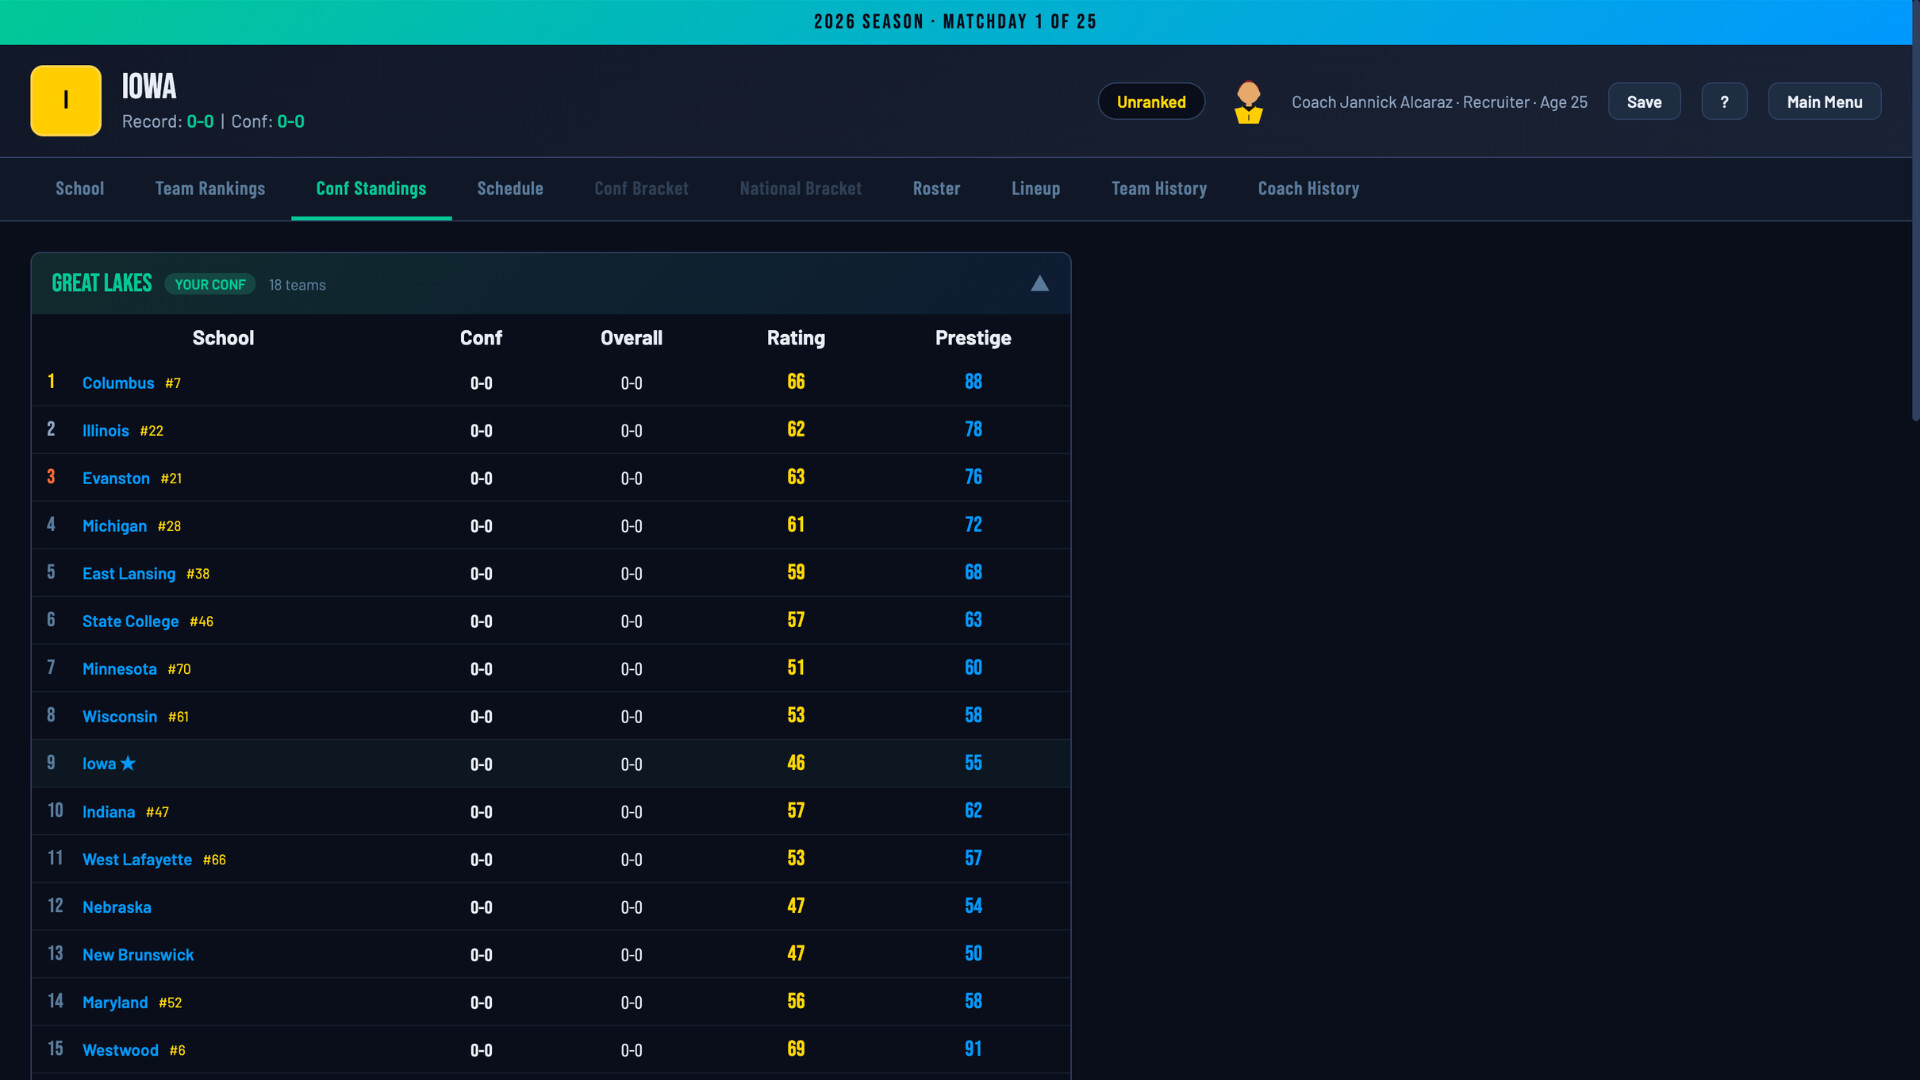View the Coach History tab

click(1308, 189)
